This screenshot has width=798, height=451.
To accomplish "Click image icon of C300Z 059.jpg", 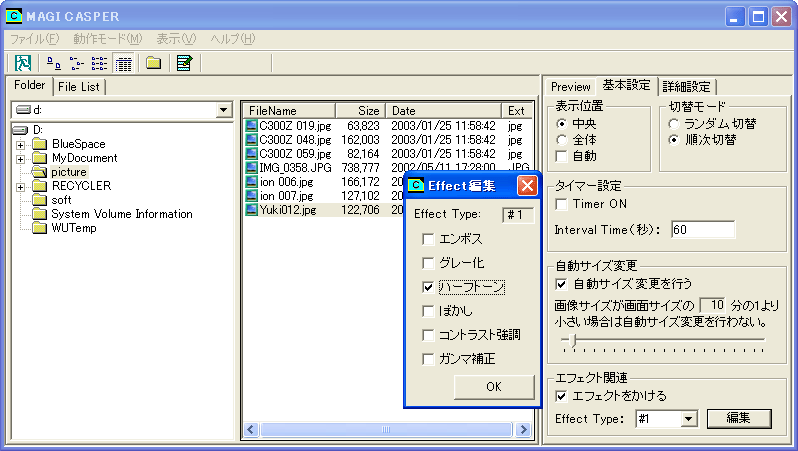I will [251, 154].
